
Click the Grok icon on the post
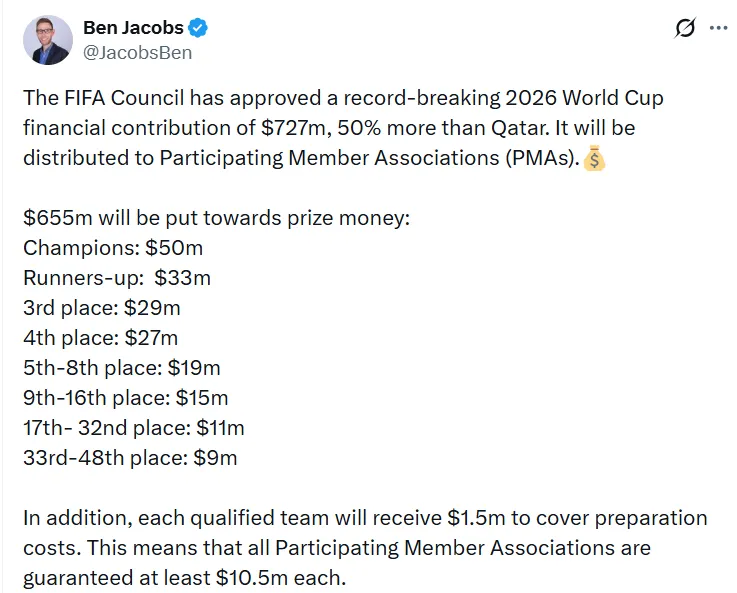[685, 28]
